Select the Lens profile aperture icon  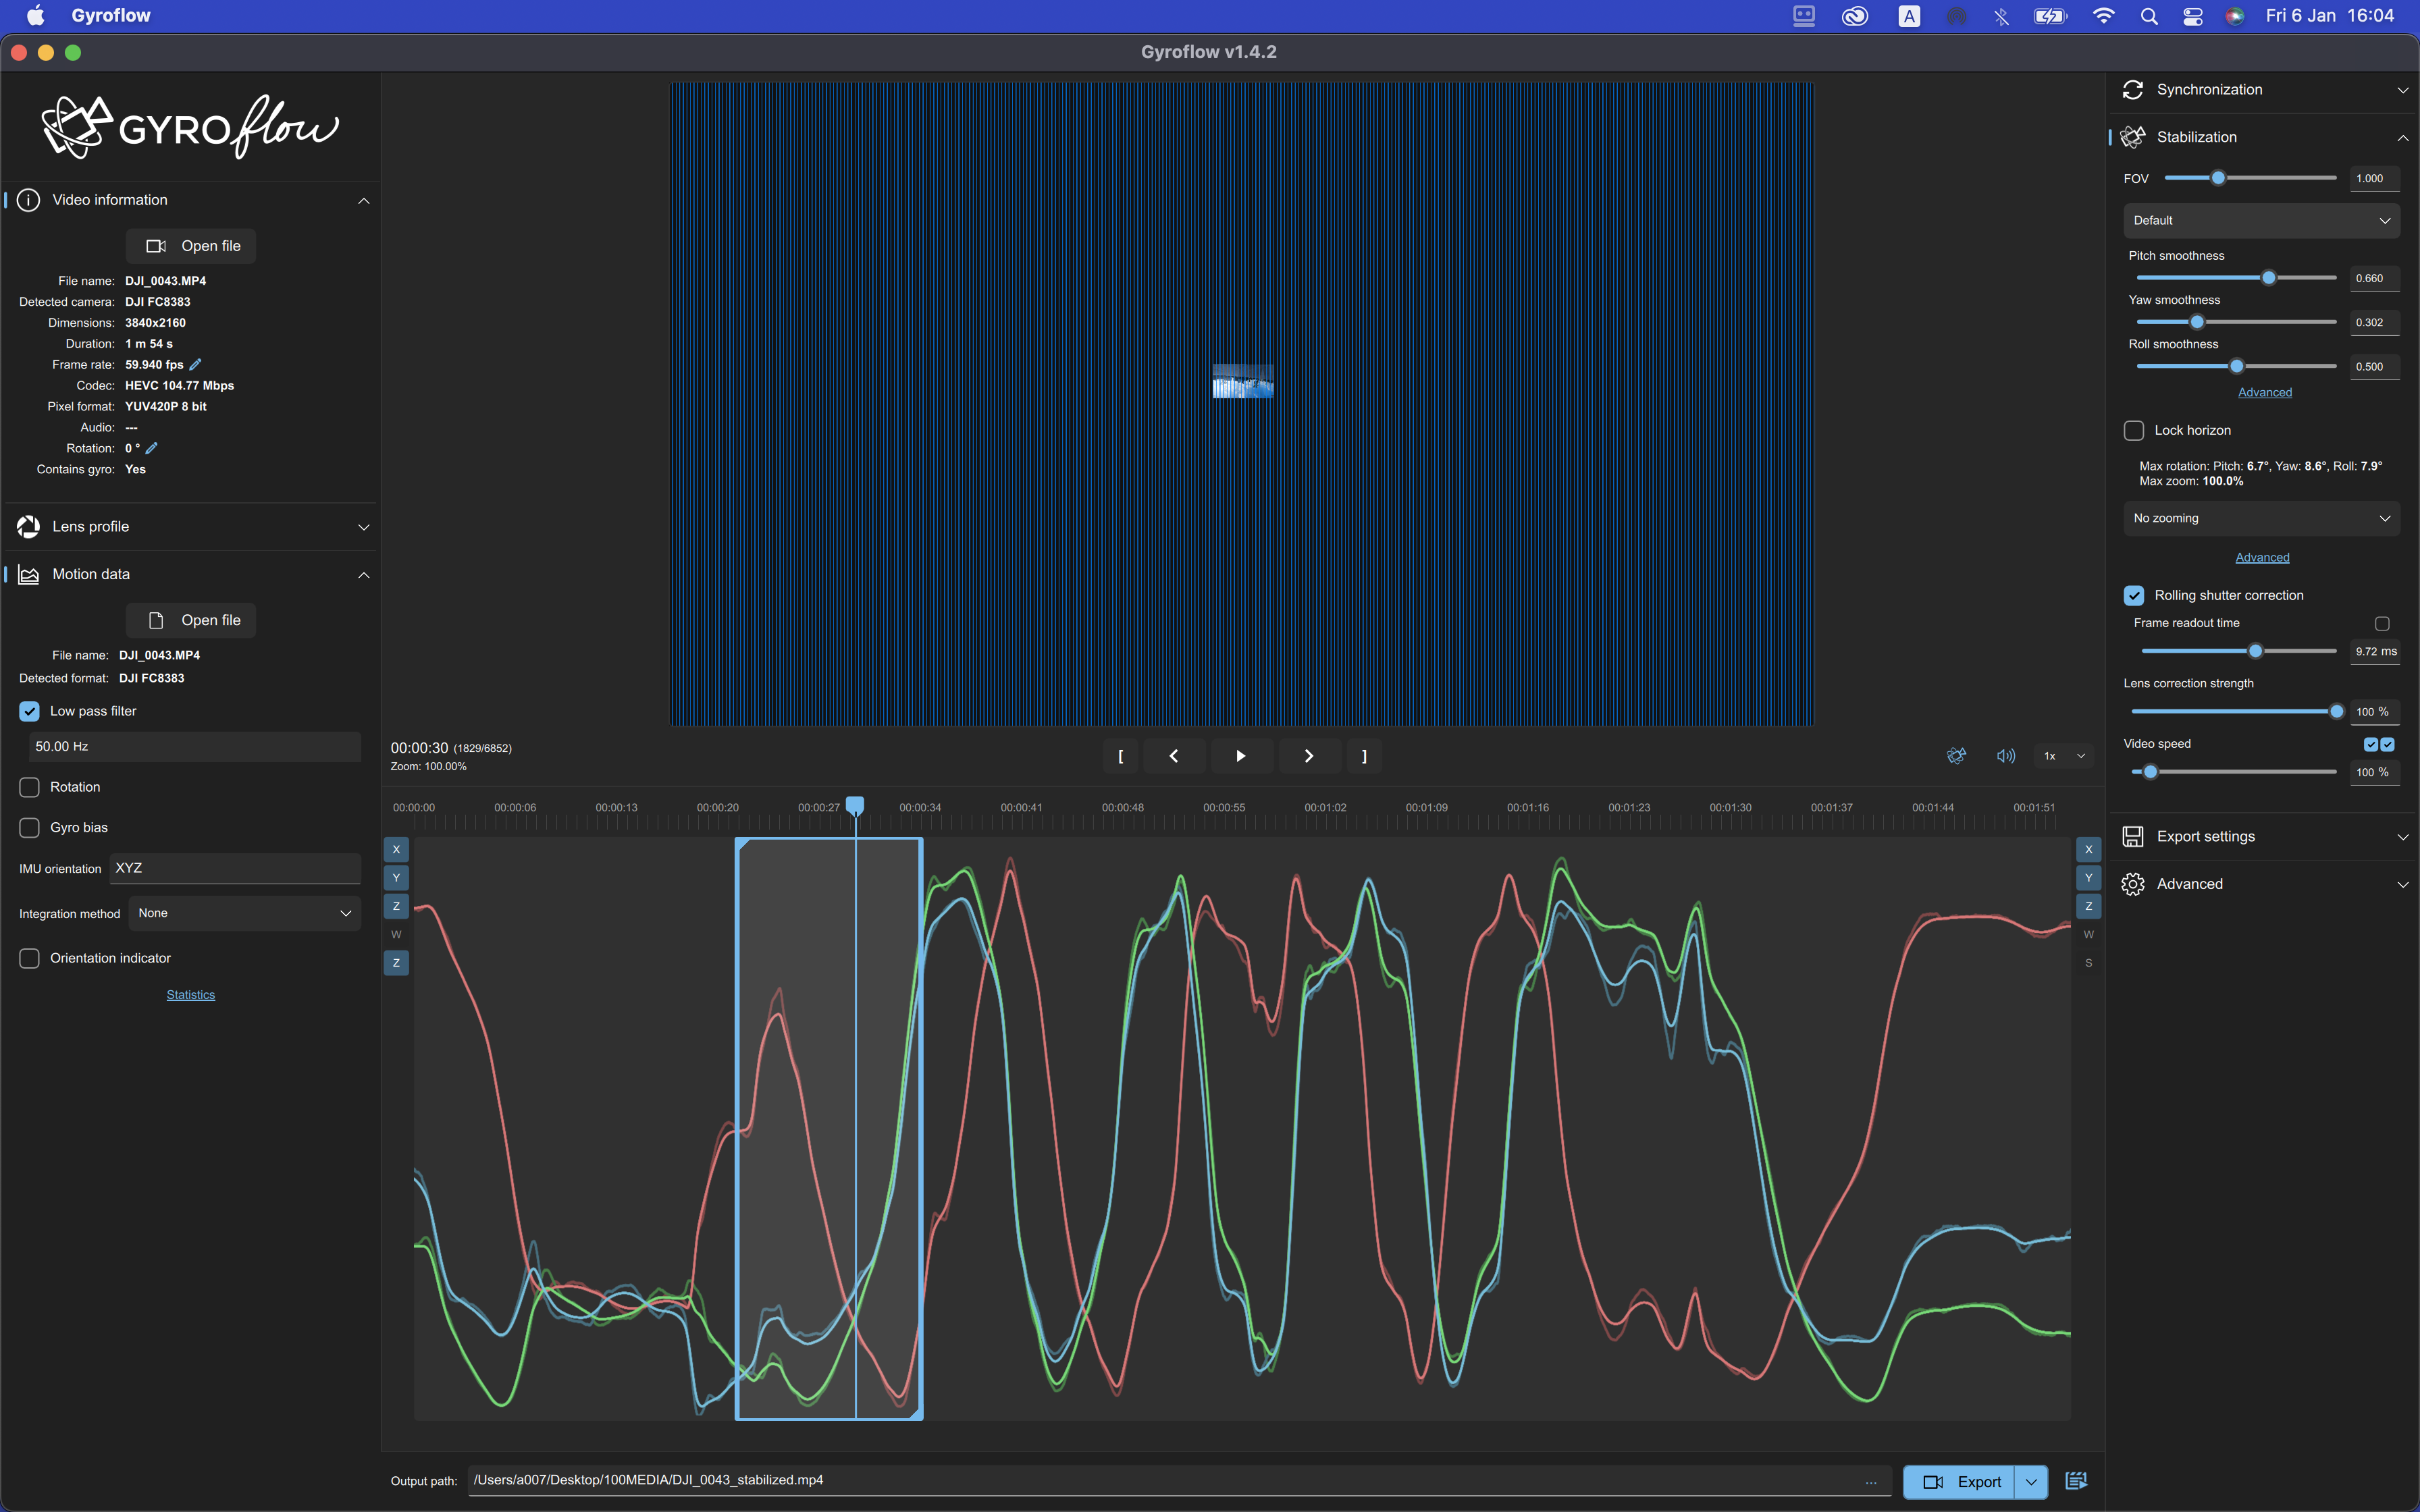click(x=28, y=526)
